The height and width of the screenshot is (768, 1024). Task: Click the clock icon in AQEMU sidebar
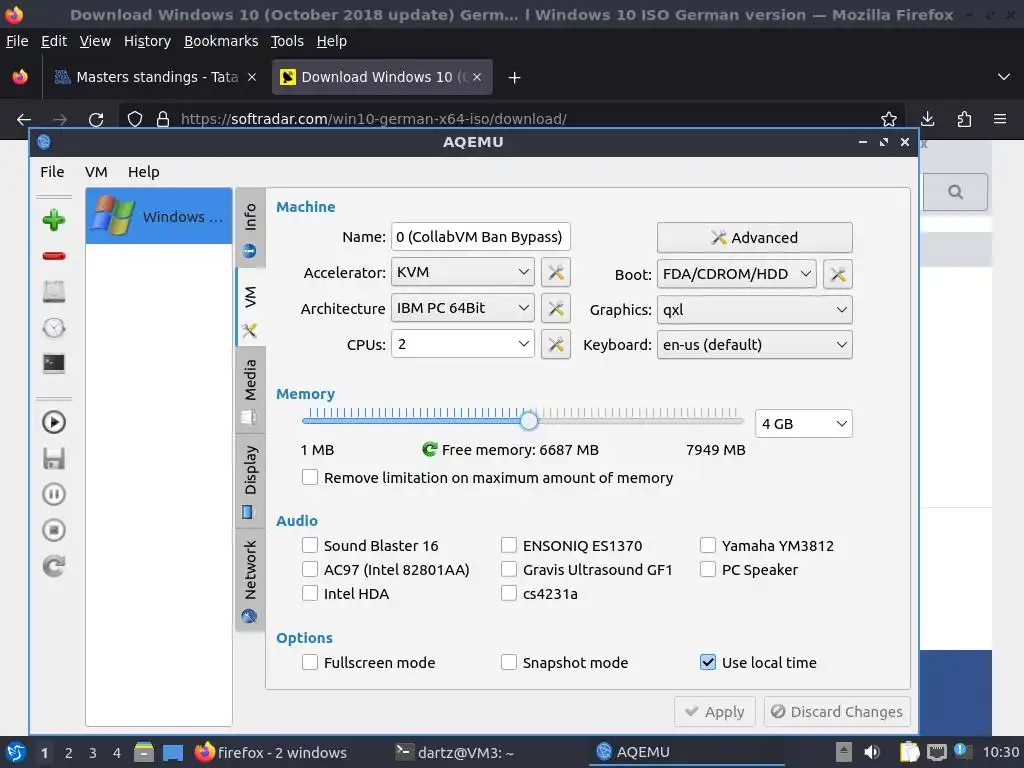click(54, 327)
